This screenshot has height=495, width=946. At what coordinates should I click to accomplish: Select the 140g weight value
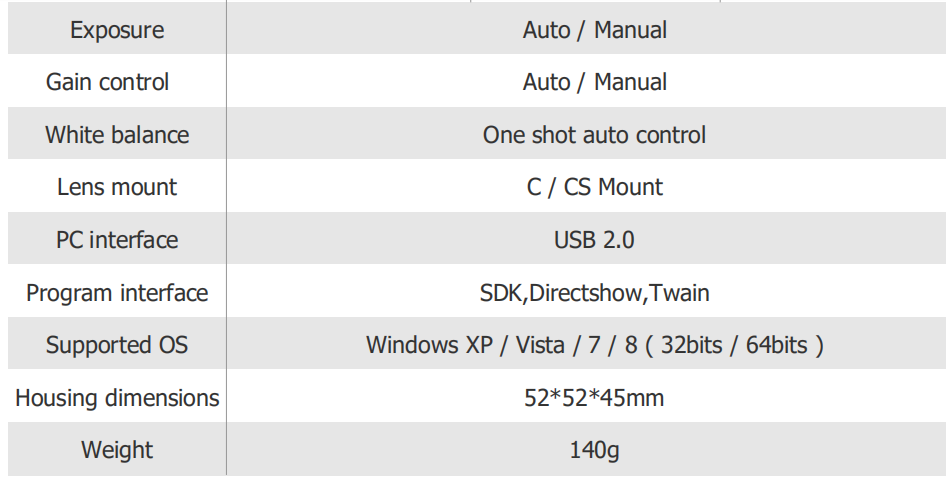[x=594, y=450]
